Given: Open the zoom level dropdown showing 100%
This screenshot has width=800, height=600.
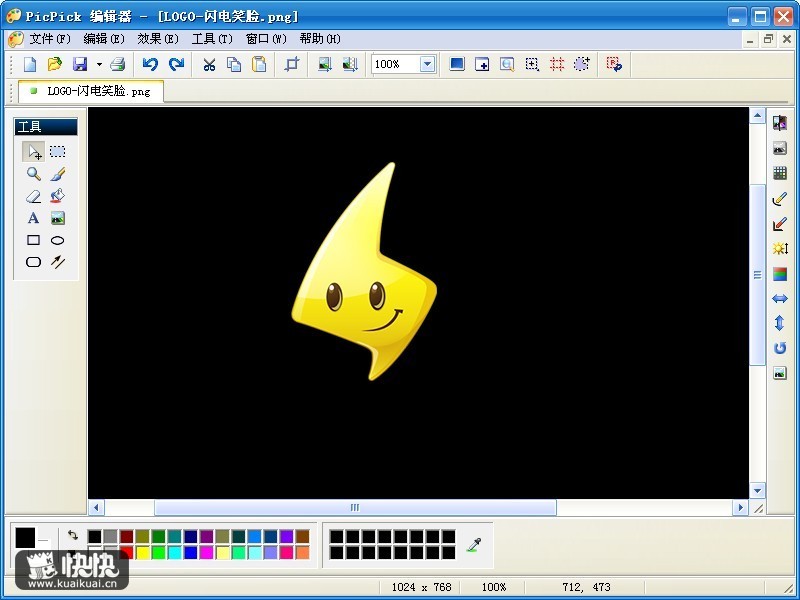Looking at the screenshot, I should (x=428, y=64).
